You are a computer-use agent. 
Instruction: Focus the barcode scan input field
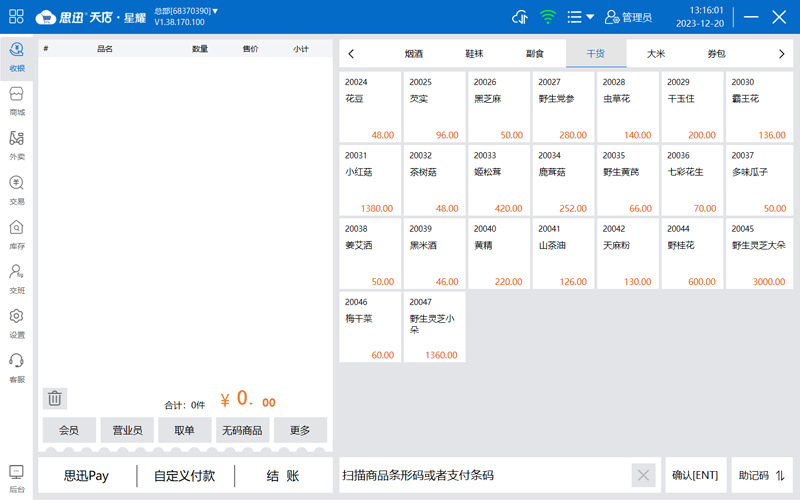[485, 476]
